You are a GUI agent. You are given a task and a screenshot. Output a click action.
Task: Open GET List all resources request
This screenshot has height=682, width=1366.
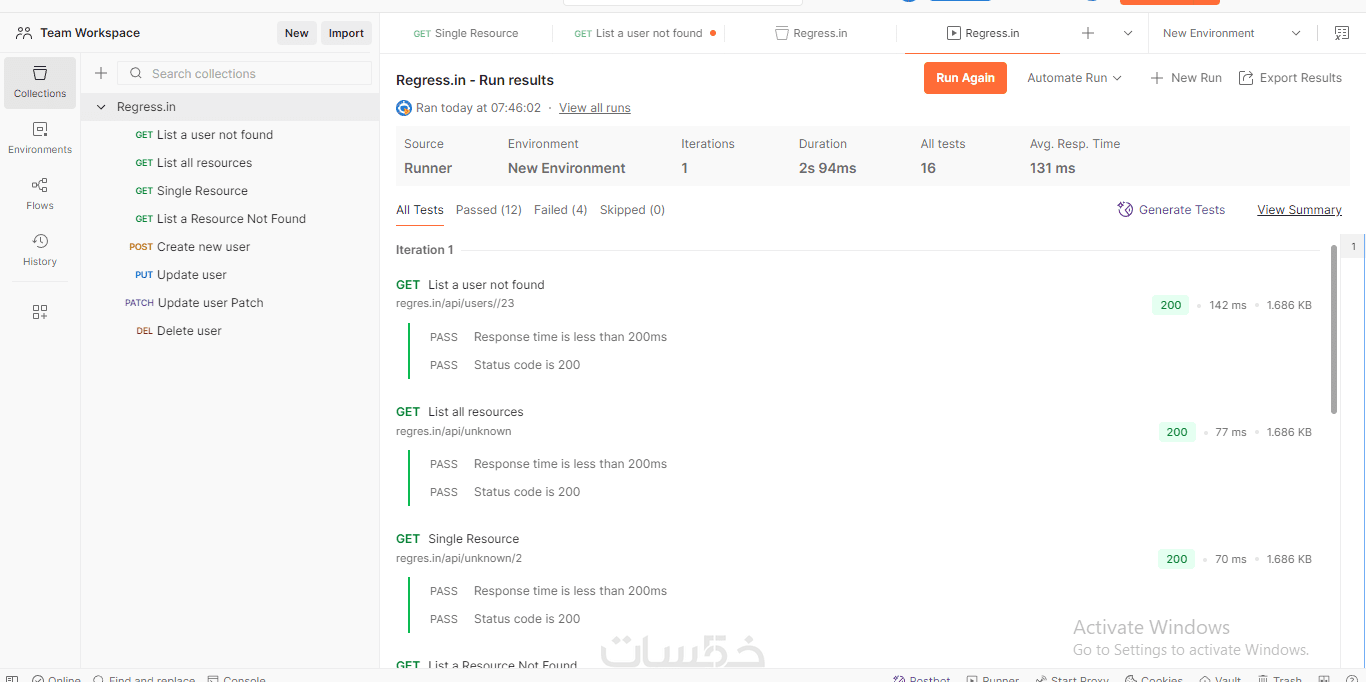coord(230,163)
